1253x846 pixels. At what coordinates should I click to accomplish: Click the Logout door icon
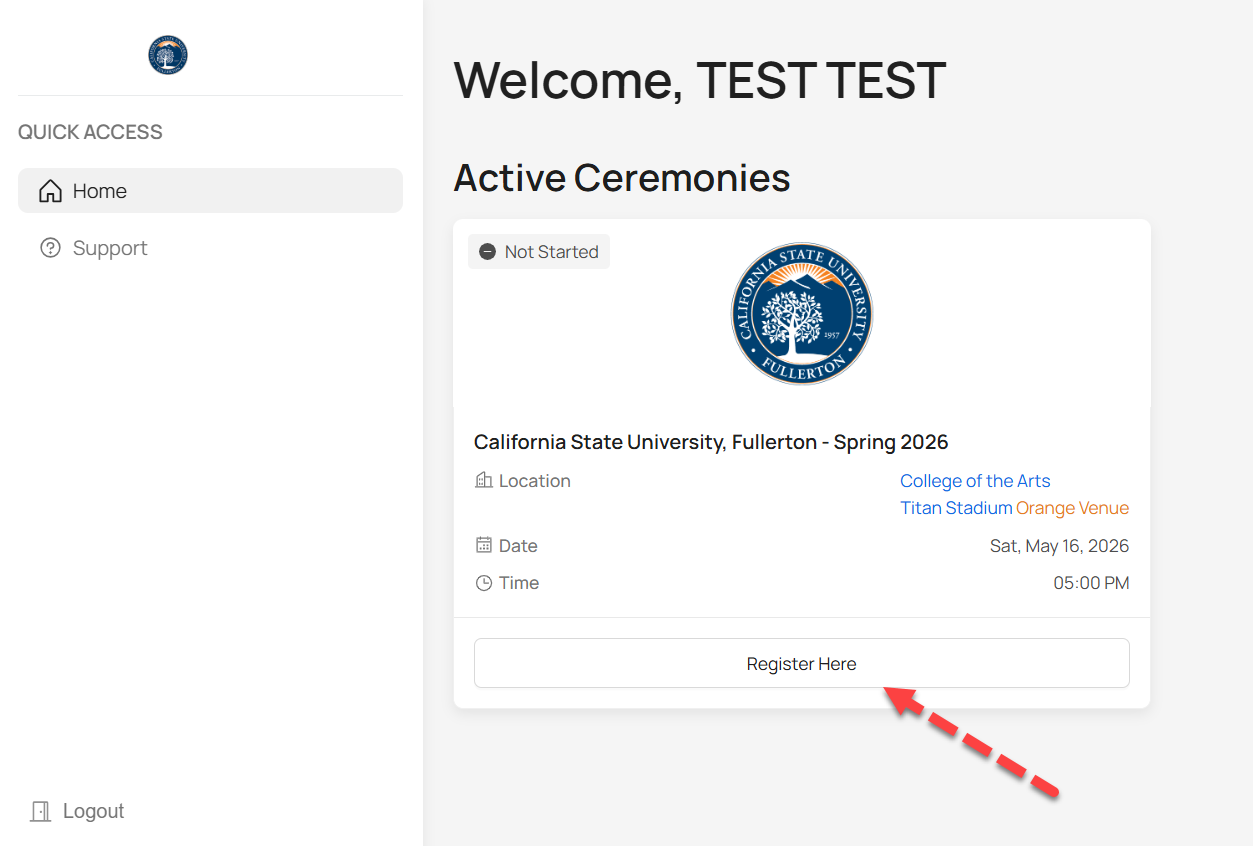coord(38,810)
